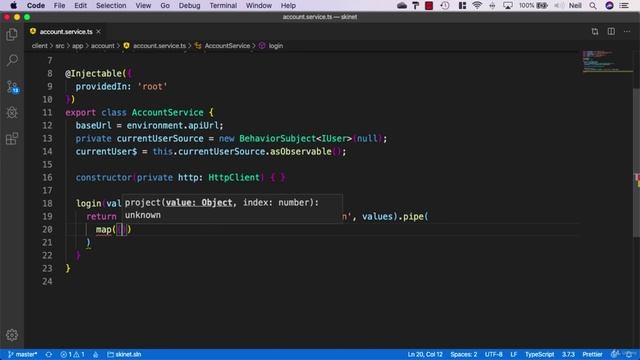
Task: Open the Apple menu
Action: (13, 5)
